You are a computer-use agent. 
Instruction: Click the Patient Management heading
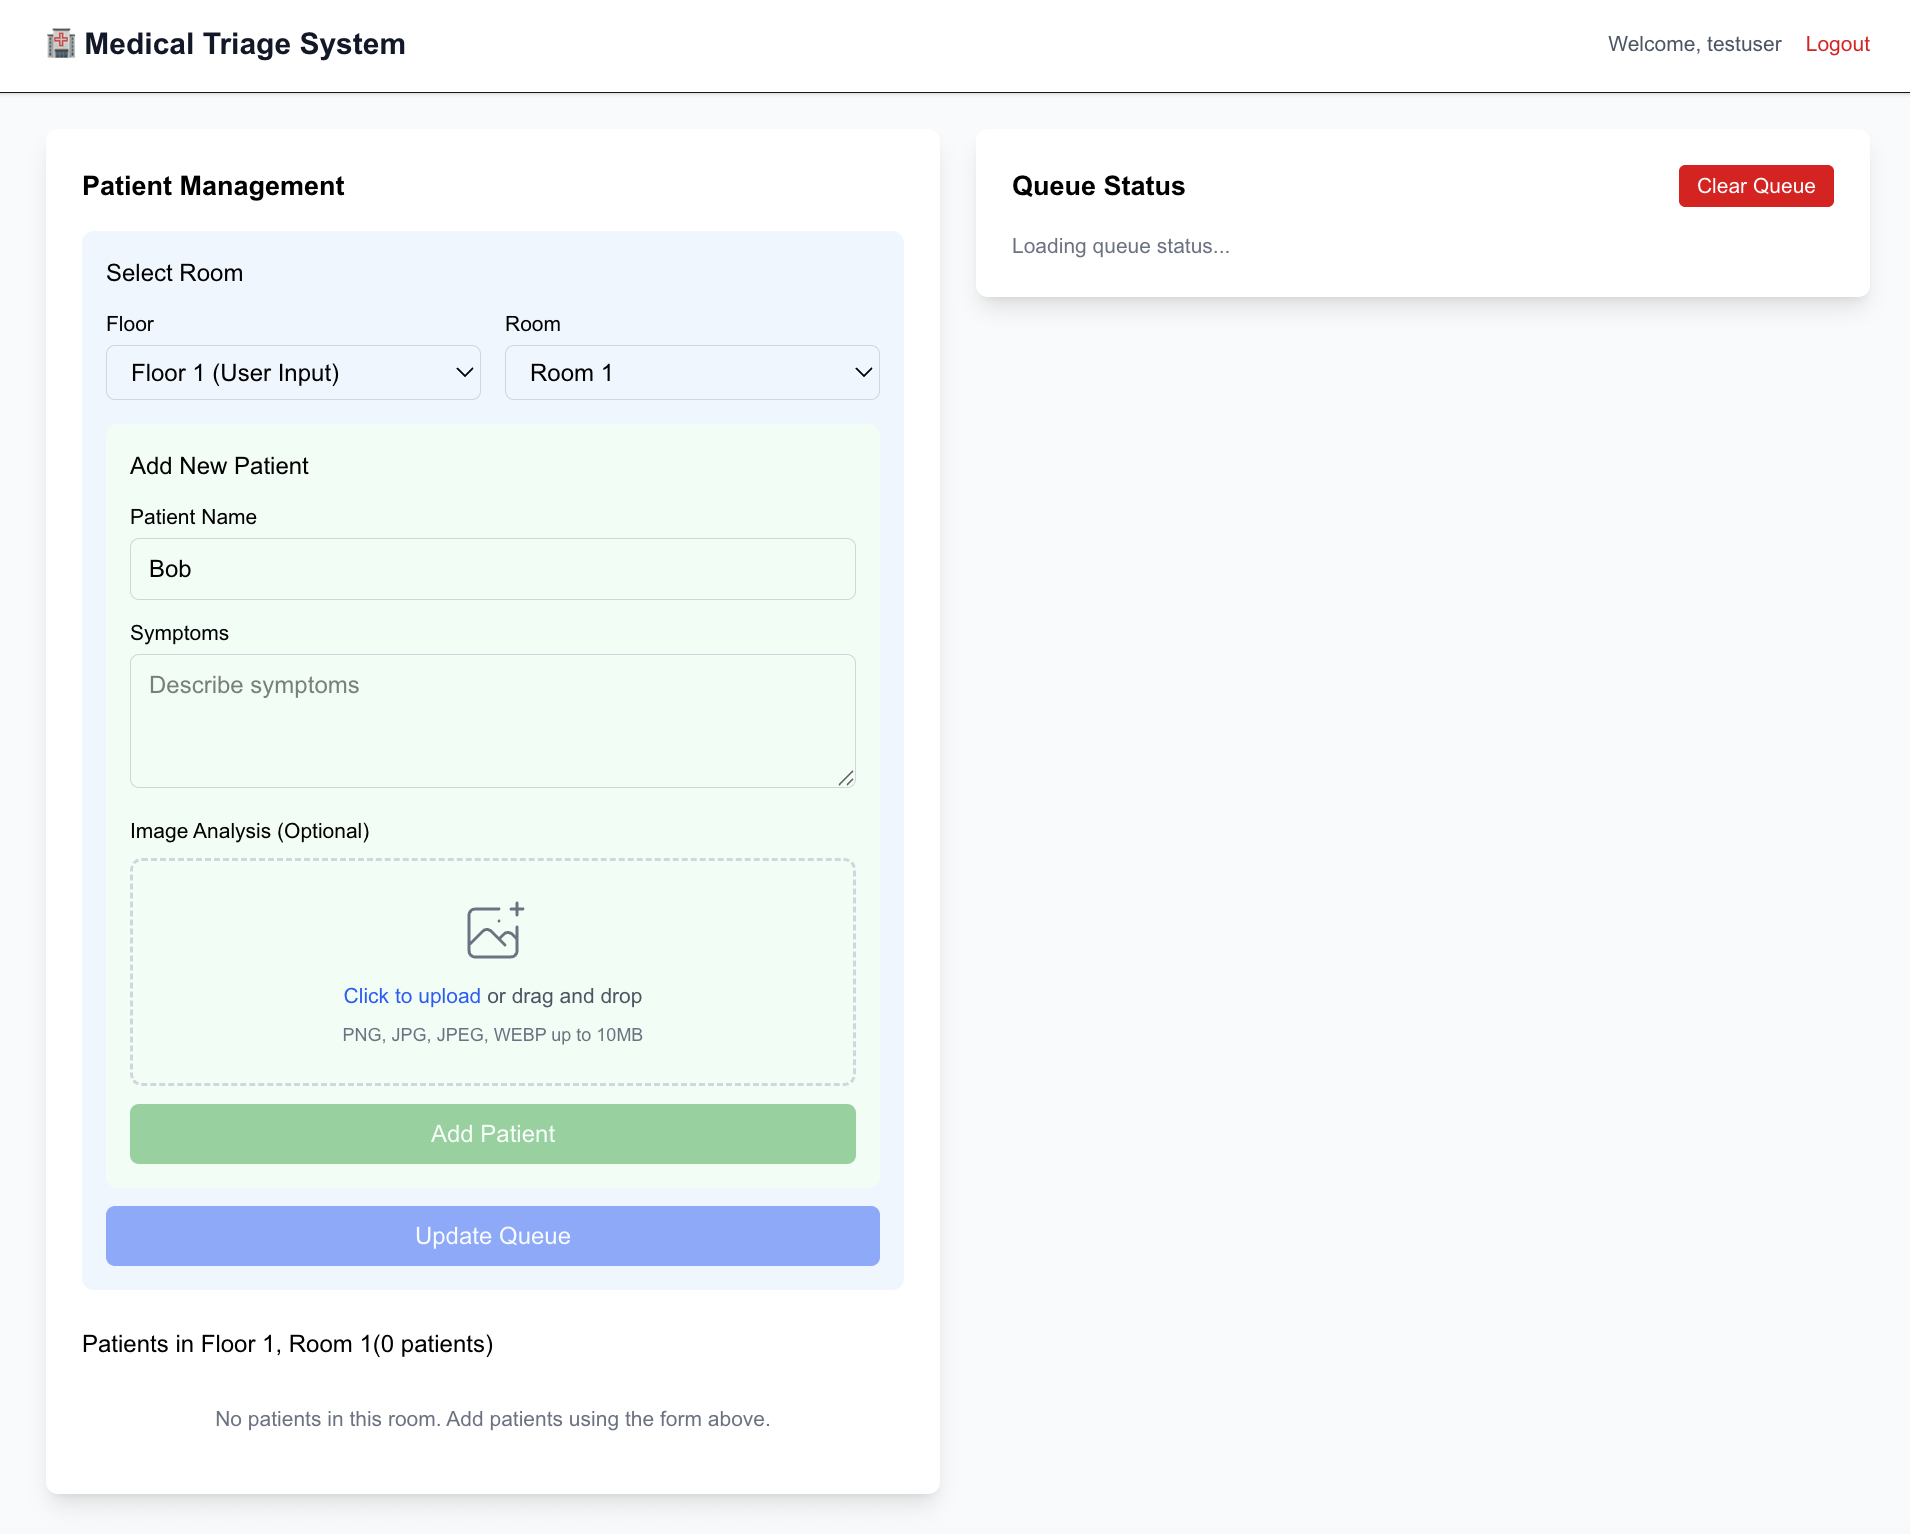[213, 186]
